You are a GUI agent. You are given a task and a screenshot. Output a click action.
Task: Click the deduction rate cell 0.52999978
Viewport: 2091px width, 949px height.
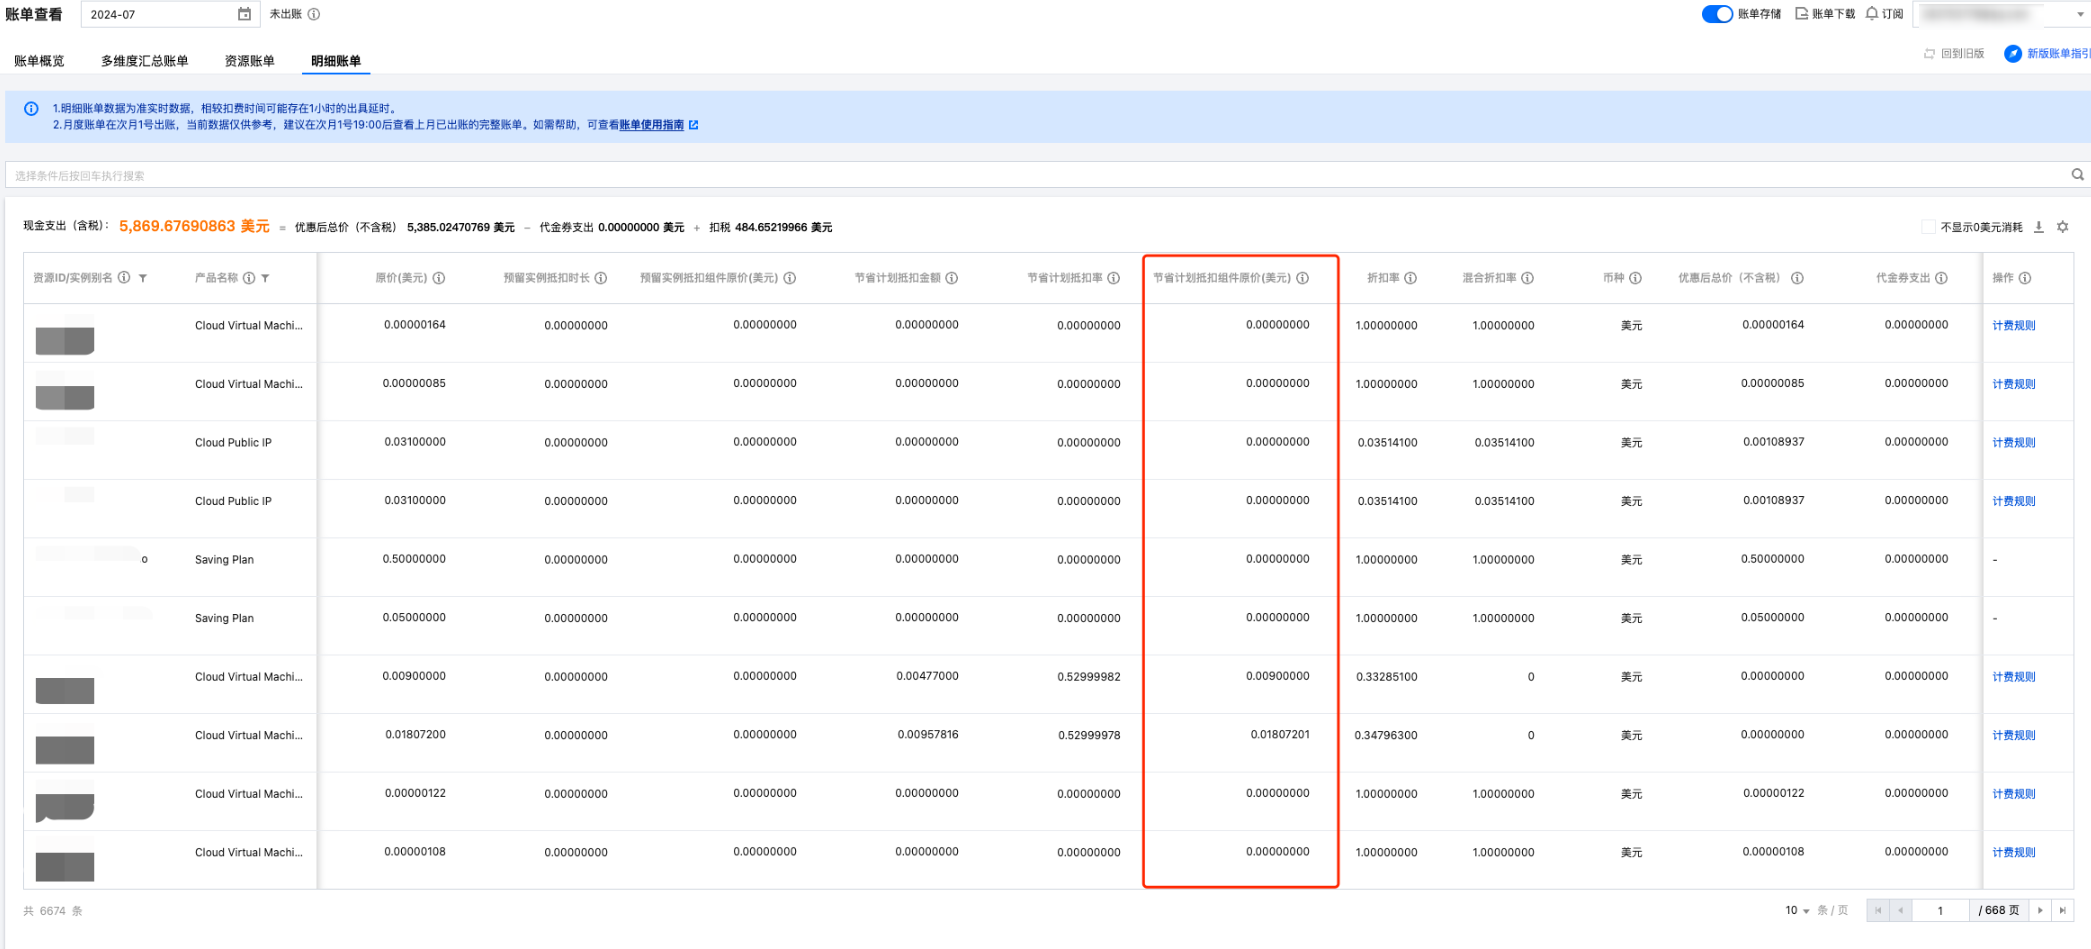pyautogui.click(x=1089, y=736)
